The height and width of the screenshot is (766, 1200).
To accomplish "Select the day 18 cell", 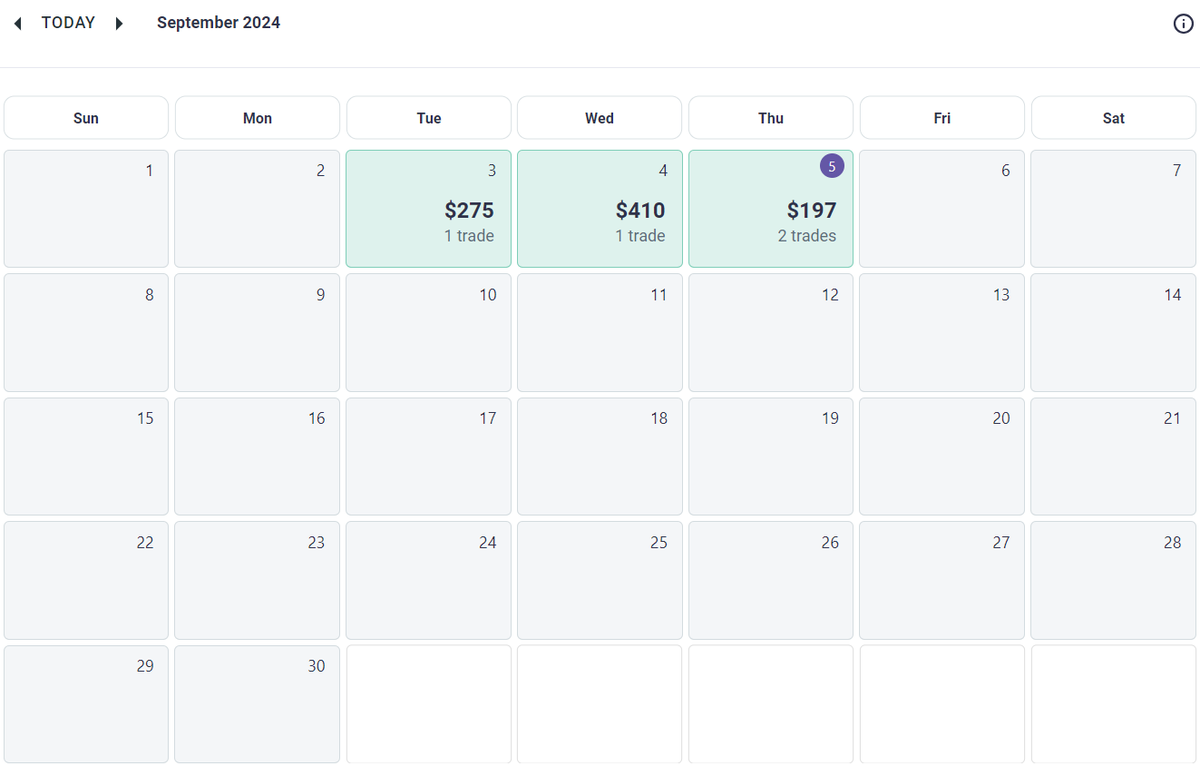I will [600, 457].
